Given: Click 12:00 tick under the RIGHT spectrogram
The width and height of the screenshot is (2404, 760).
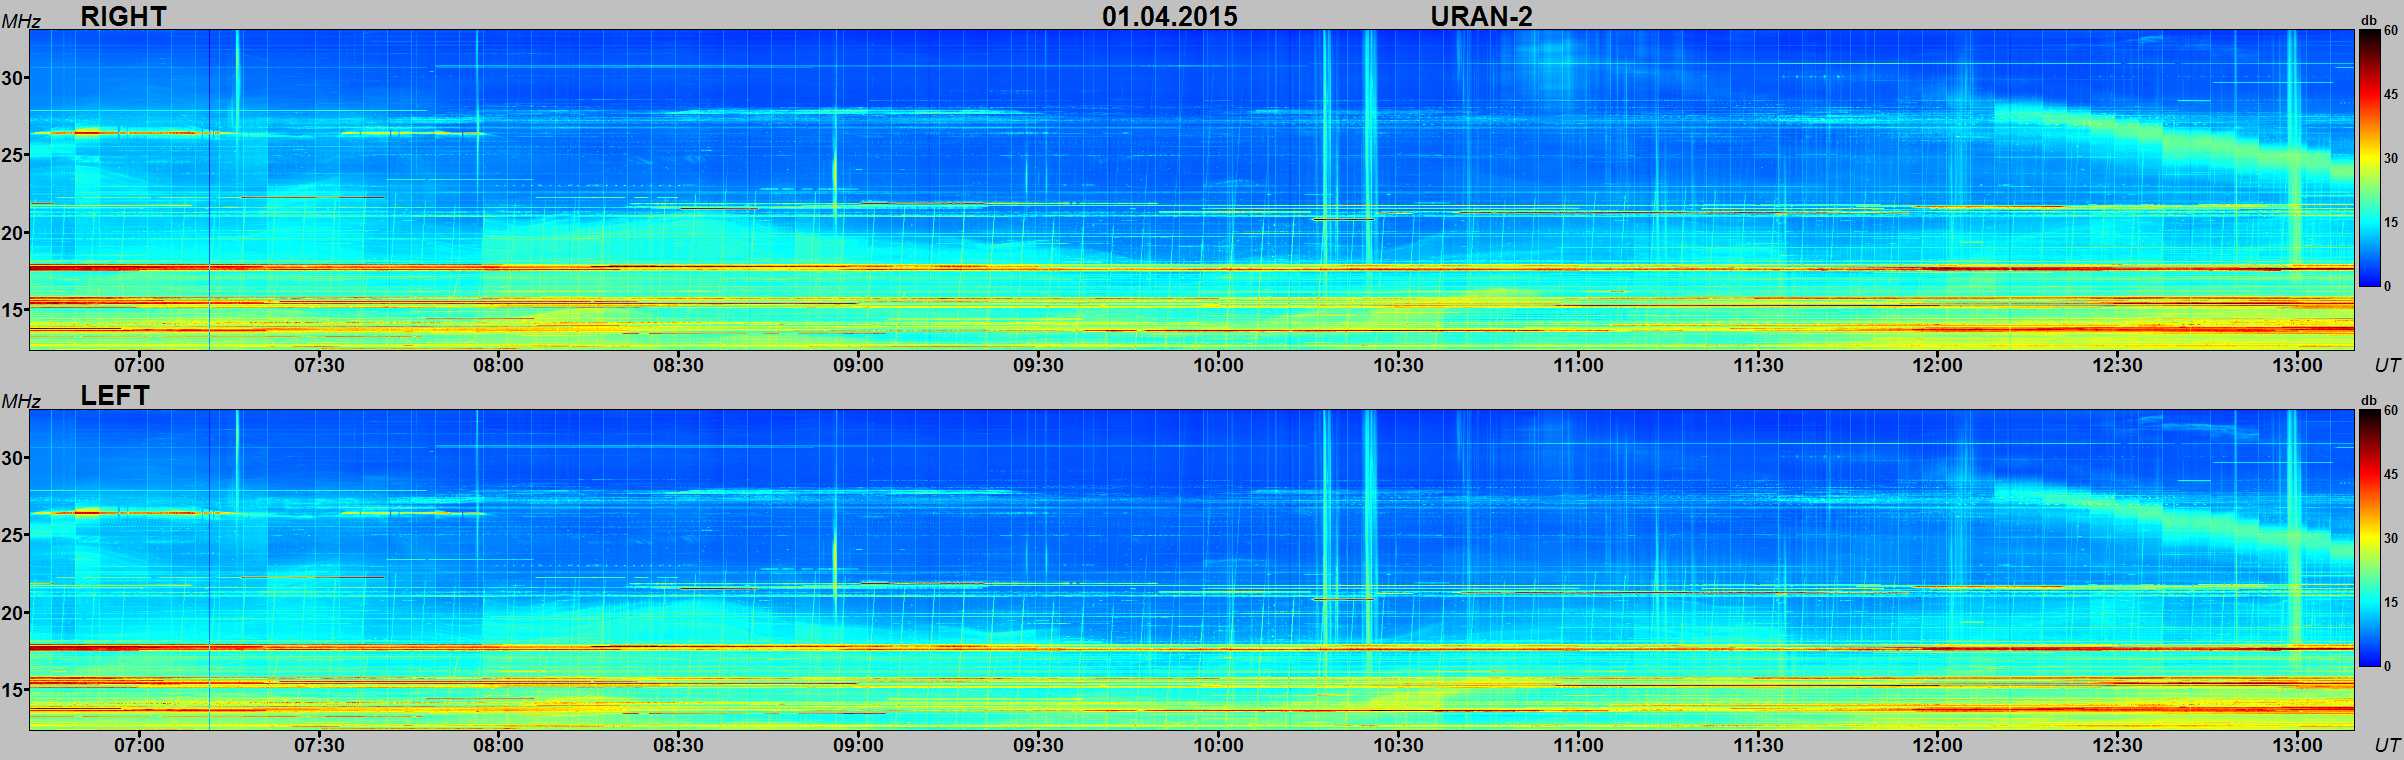Looking at the screenshot, I should 1937,365.
